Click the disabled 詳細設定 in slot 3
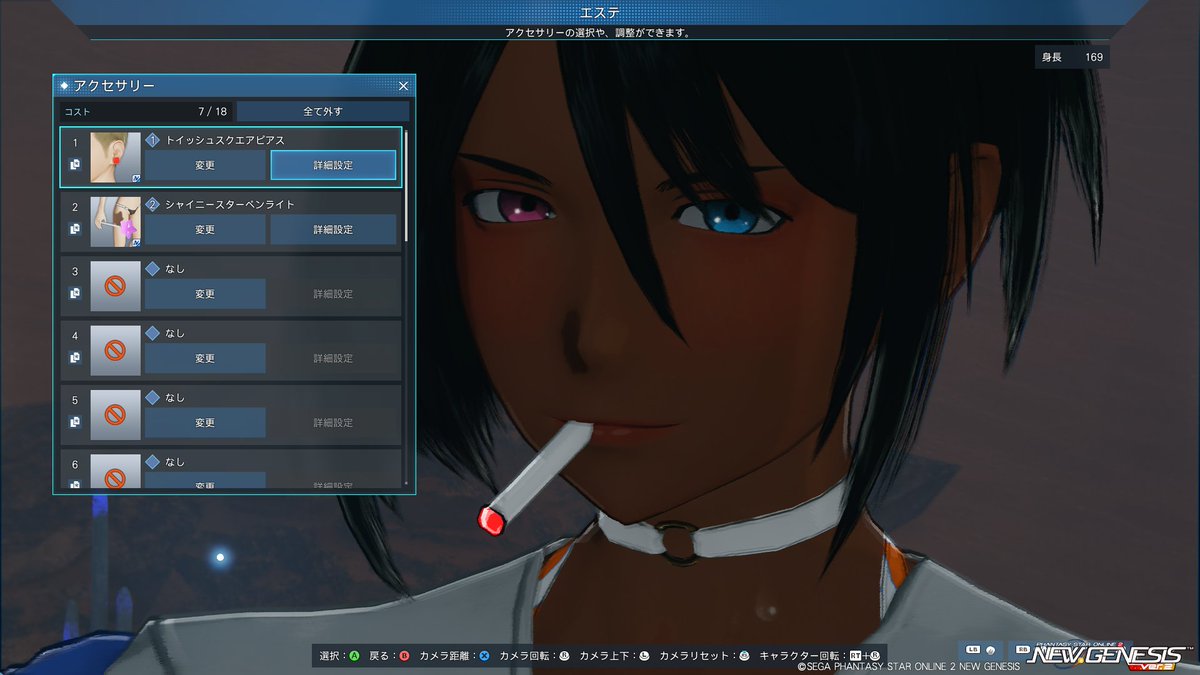Image resolution: width=1200 pixels, height=675 pixels. click(333, 294)
